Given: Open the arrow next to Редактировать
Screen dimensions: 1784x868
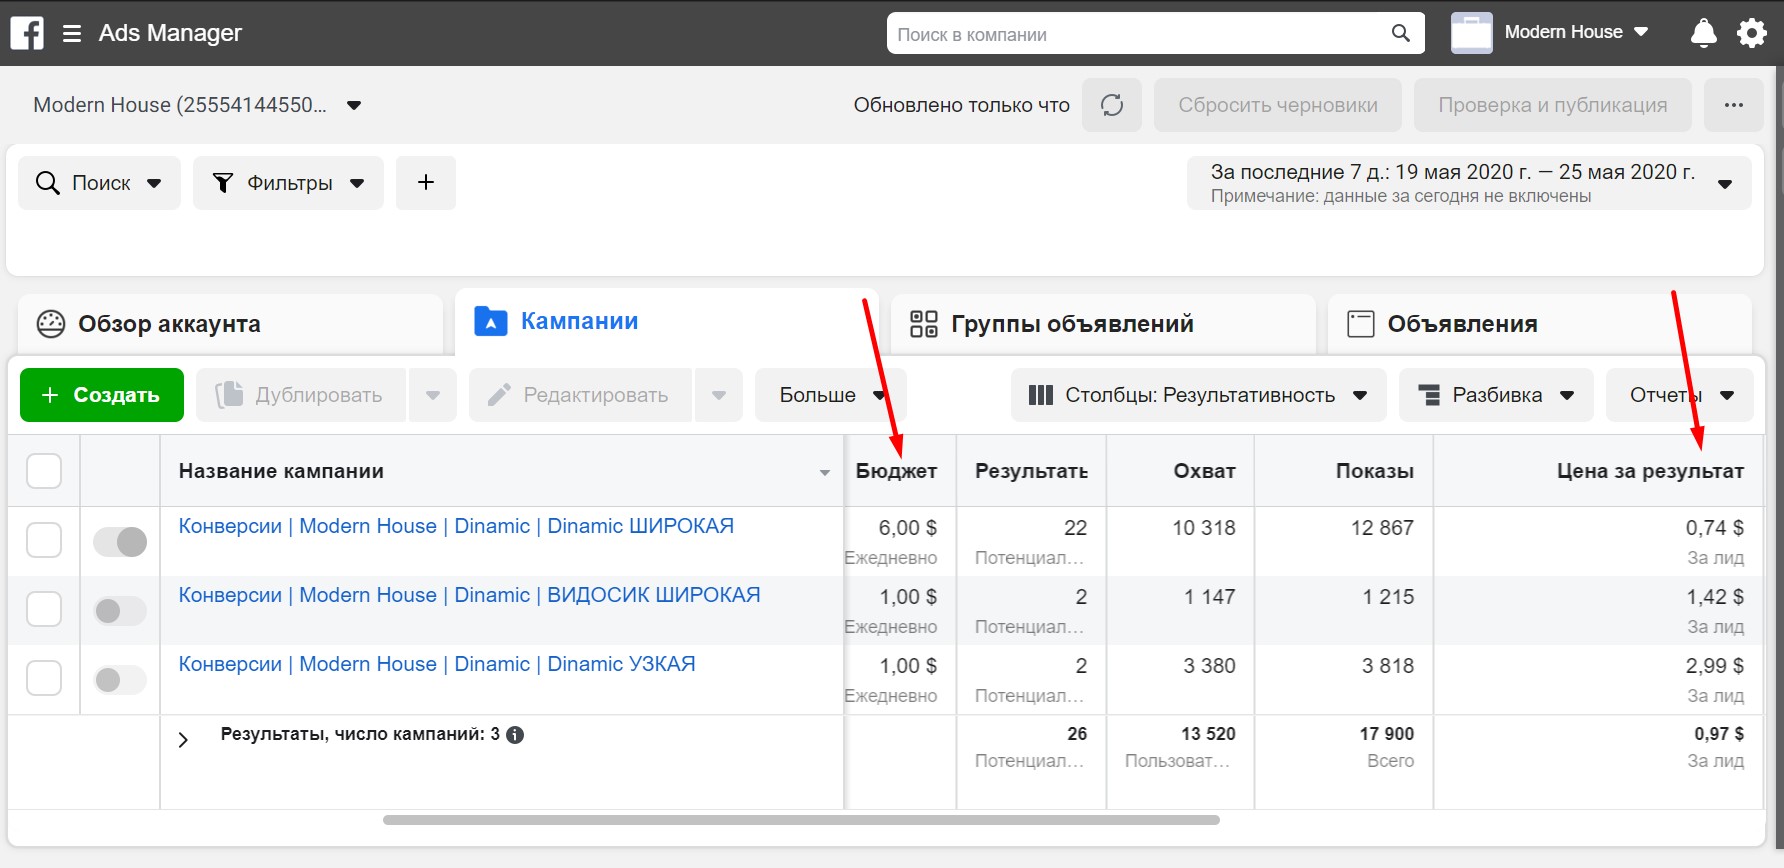Looking at the screenshot, I should (719, 395).
